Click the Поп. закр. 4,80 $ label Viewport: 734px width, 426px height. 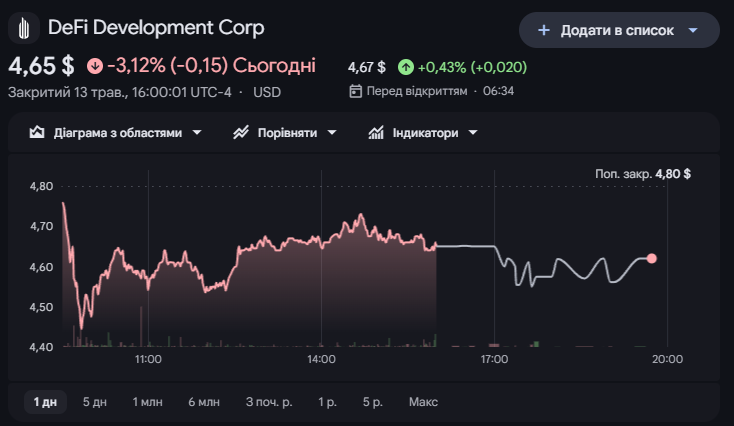(643, 174)
